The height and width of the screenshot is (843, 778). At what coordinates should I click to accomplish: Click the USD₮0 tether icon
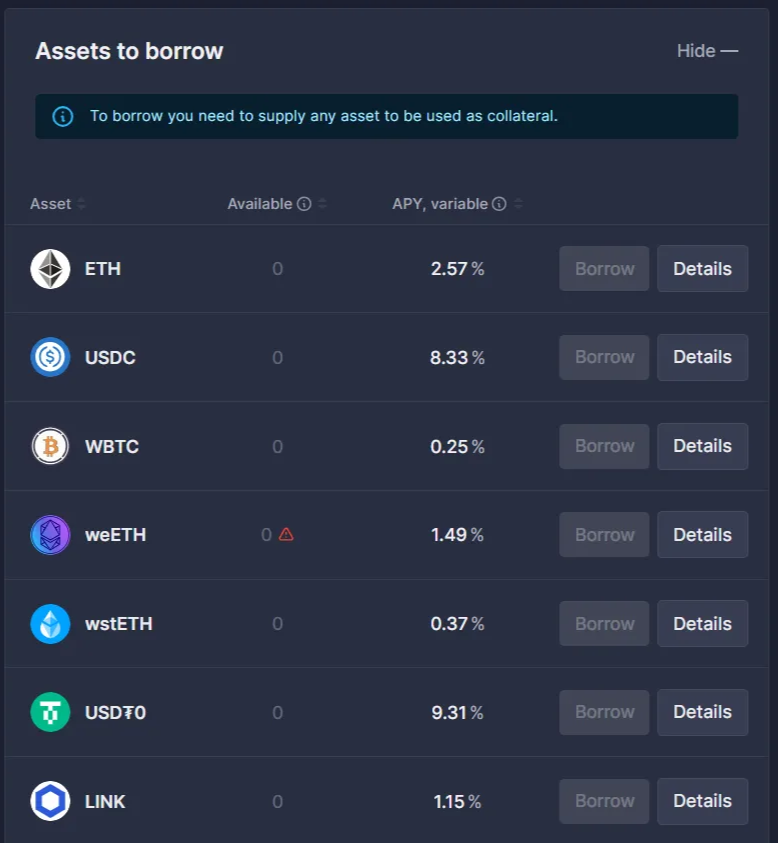point(50,712)
